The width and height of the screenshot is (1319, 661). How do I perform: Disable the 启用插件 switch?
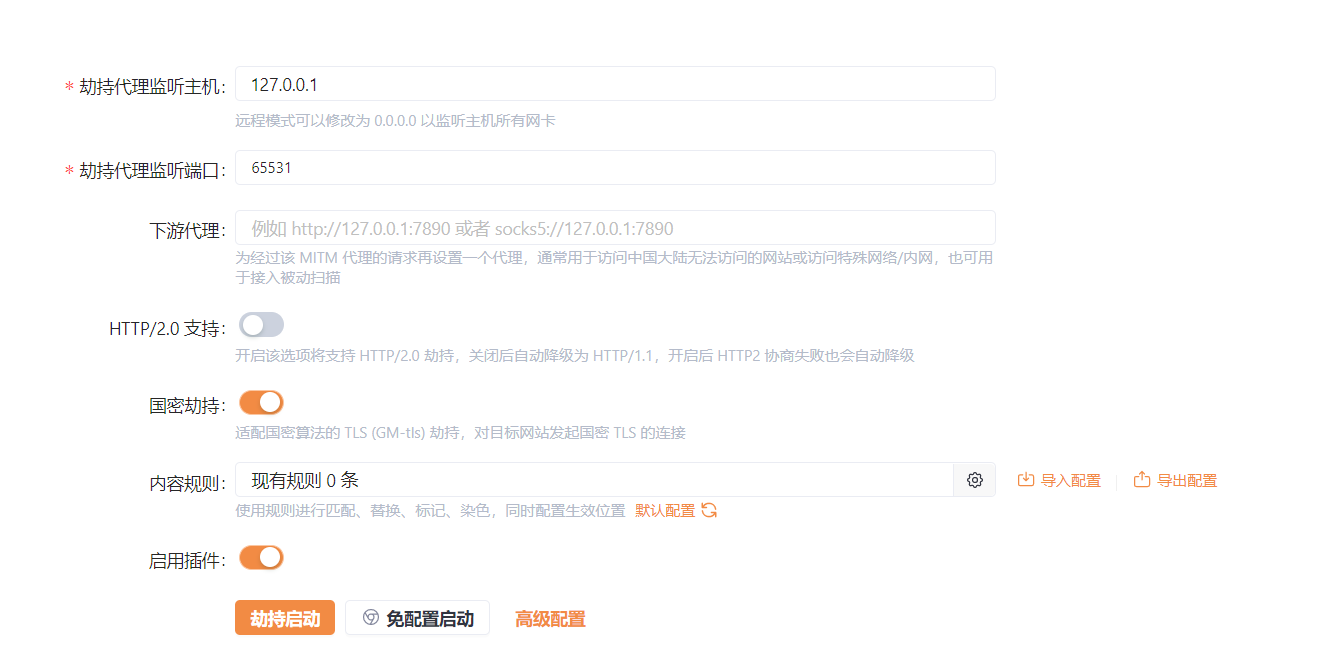click(x=261, y=558)
